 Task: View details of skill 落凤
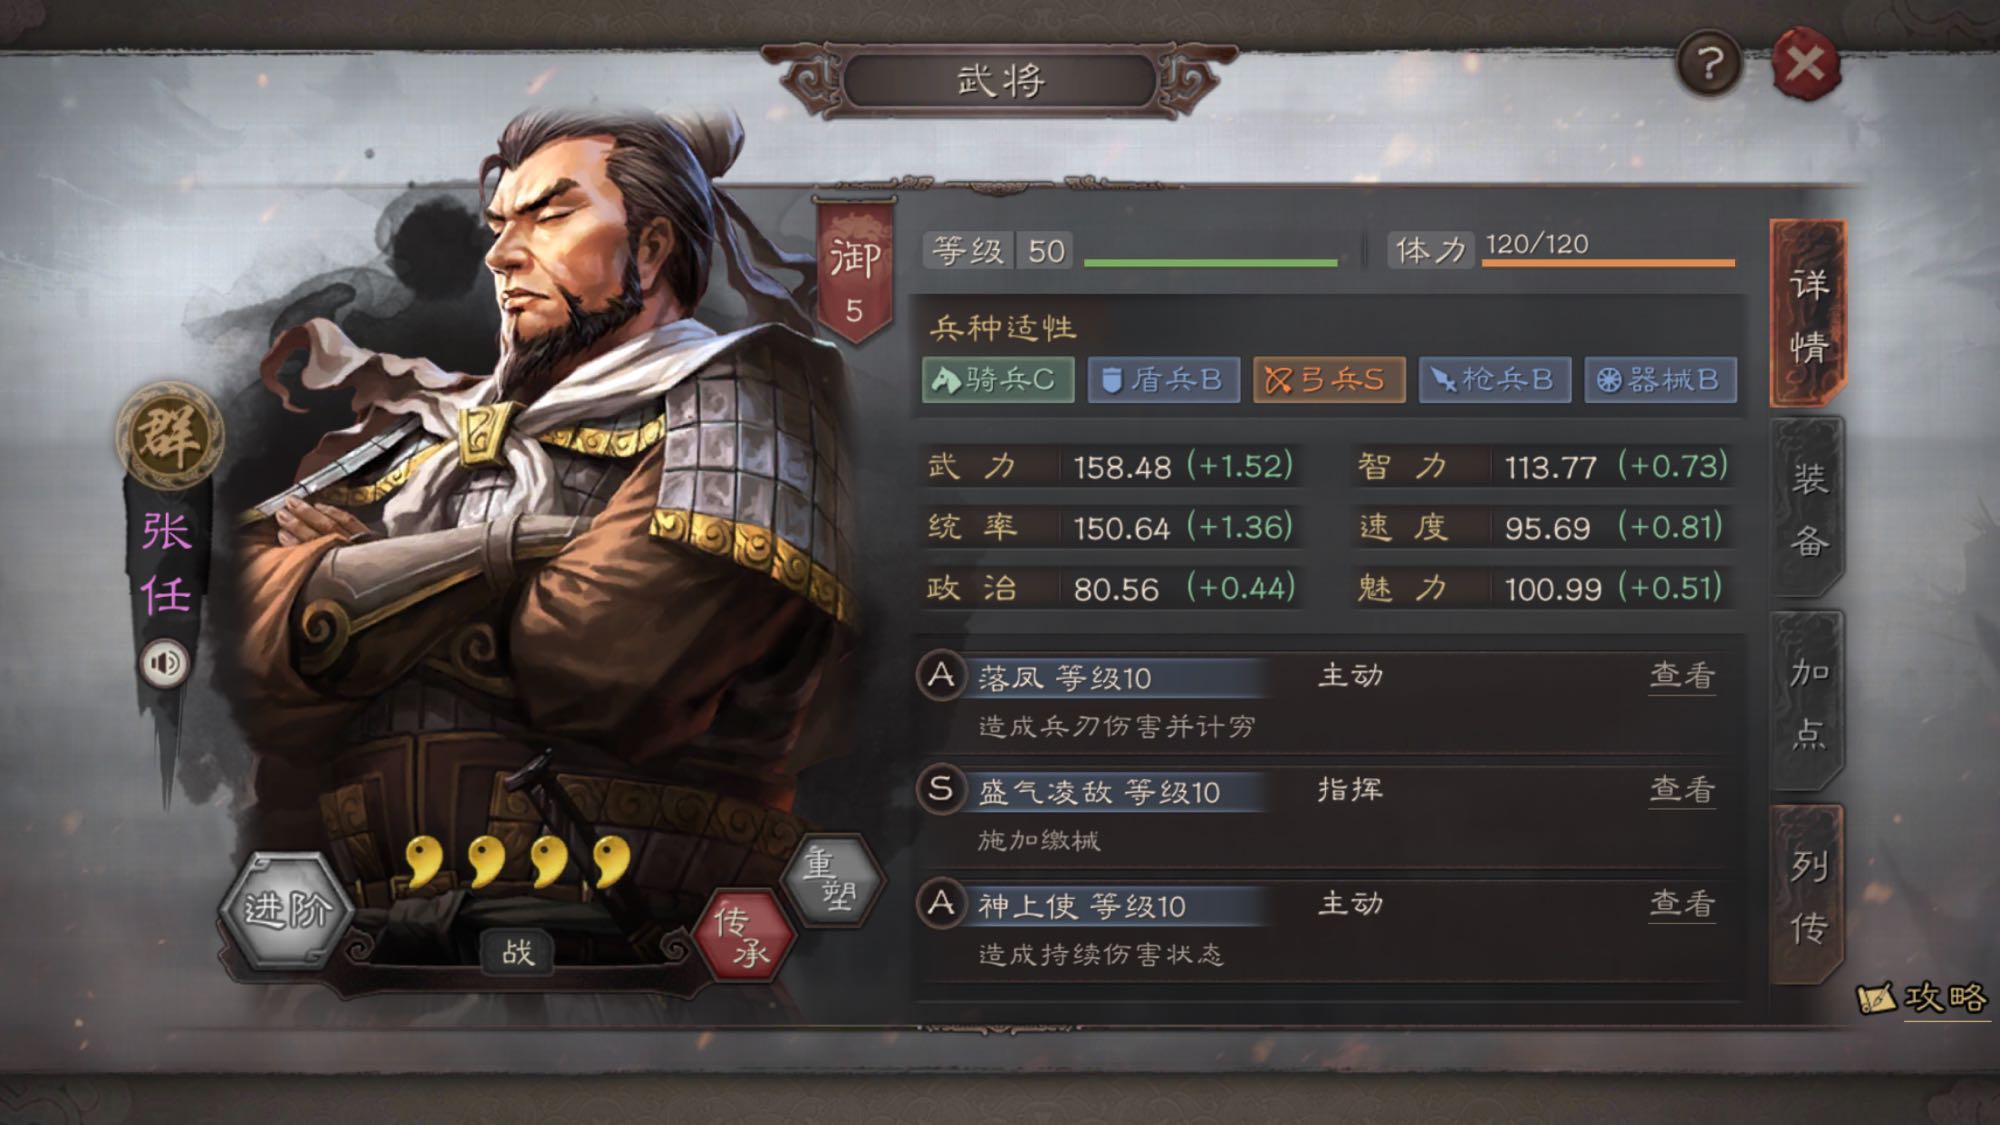pyautogui.click(x=1682, y=676)
